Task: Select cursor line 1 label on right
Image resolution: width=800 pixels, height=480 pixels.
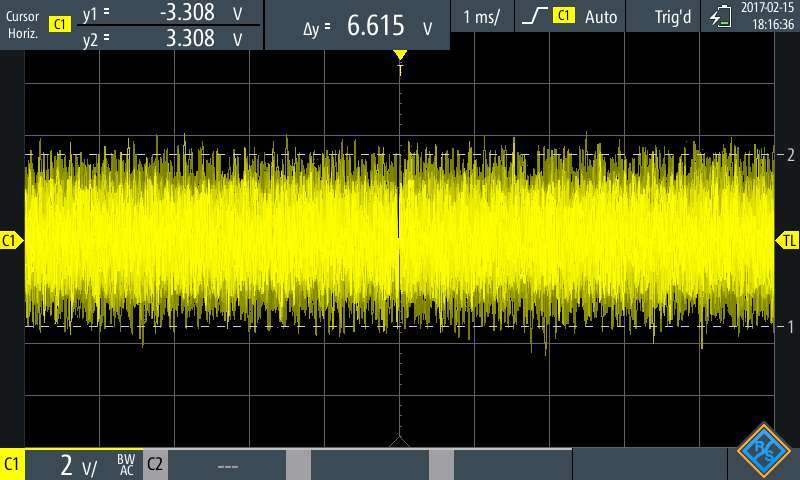Action: coord(791,326)
